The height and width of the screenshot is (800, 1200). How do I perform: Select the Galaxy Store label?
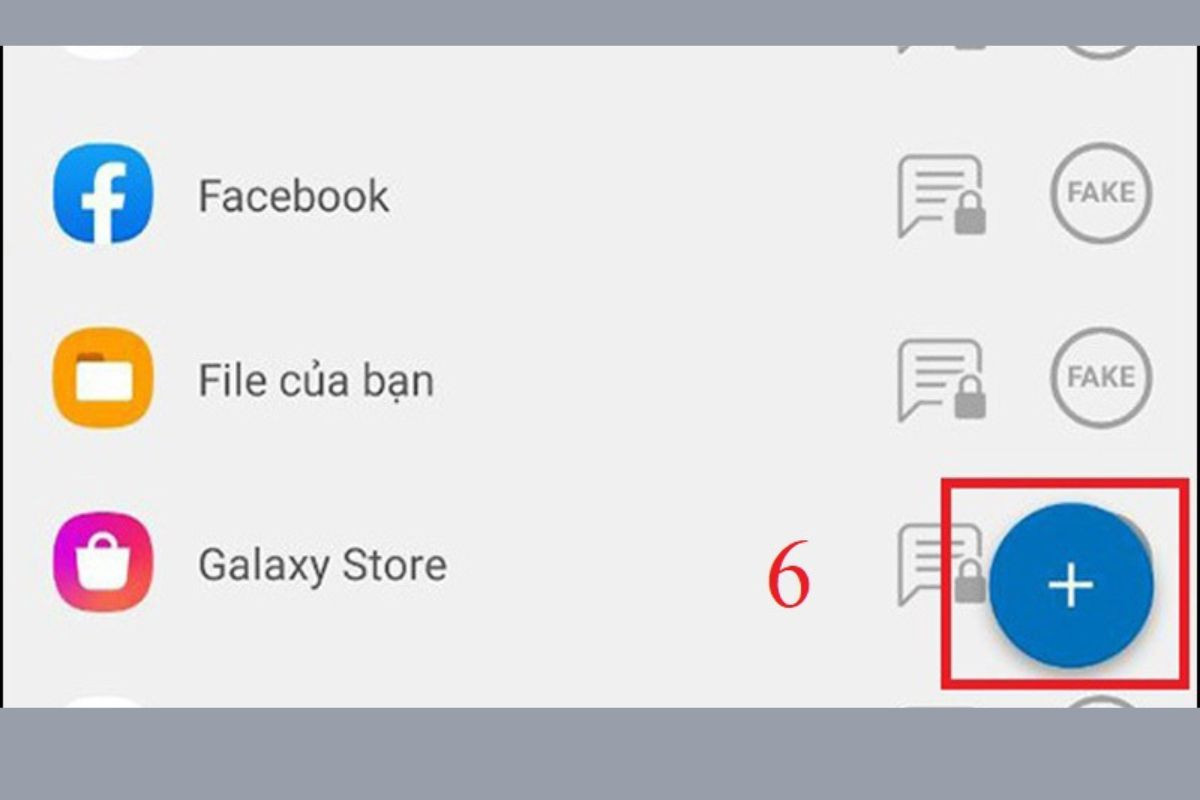(322, 565)
